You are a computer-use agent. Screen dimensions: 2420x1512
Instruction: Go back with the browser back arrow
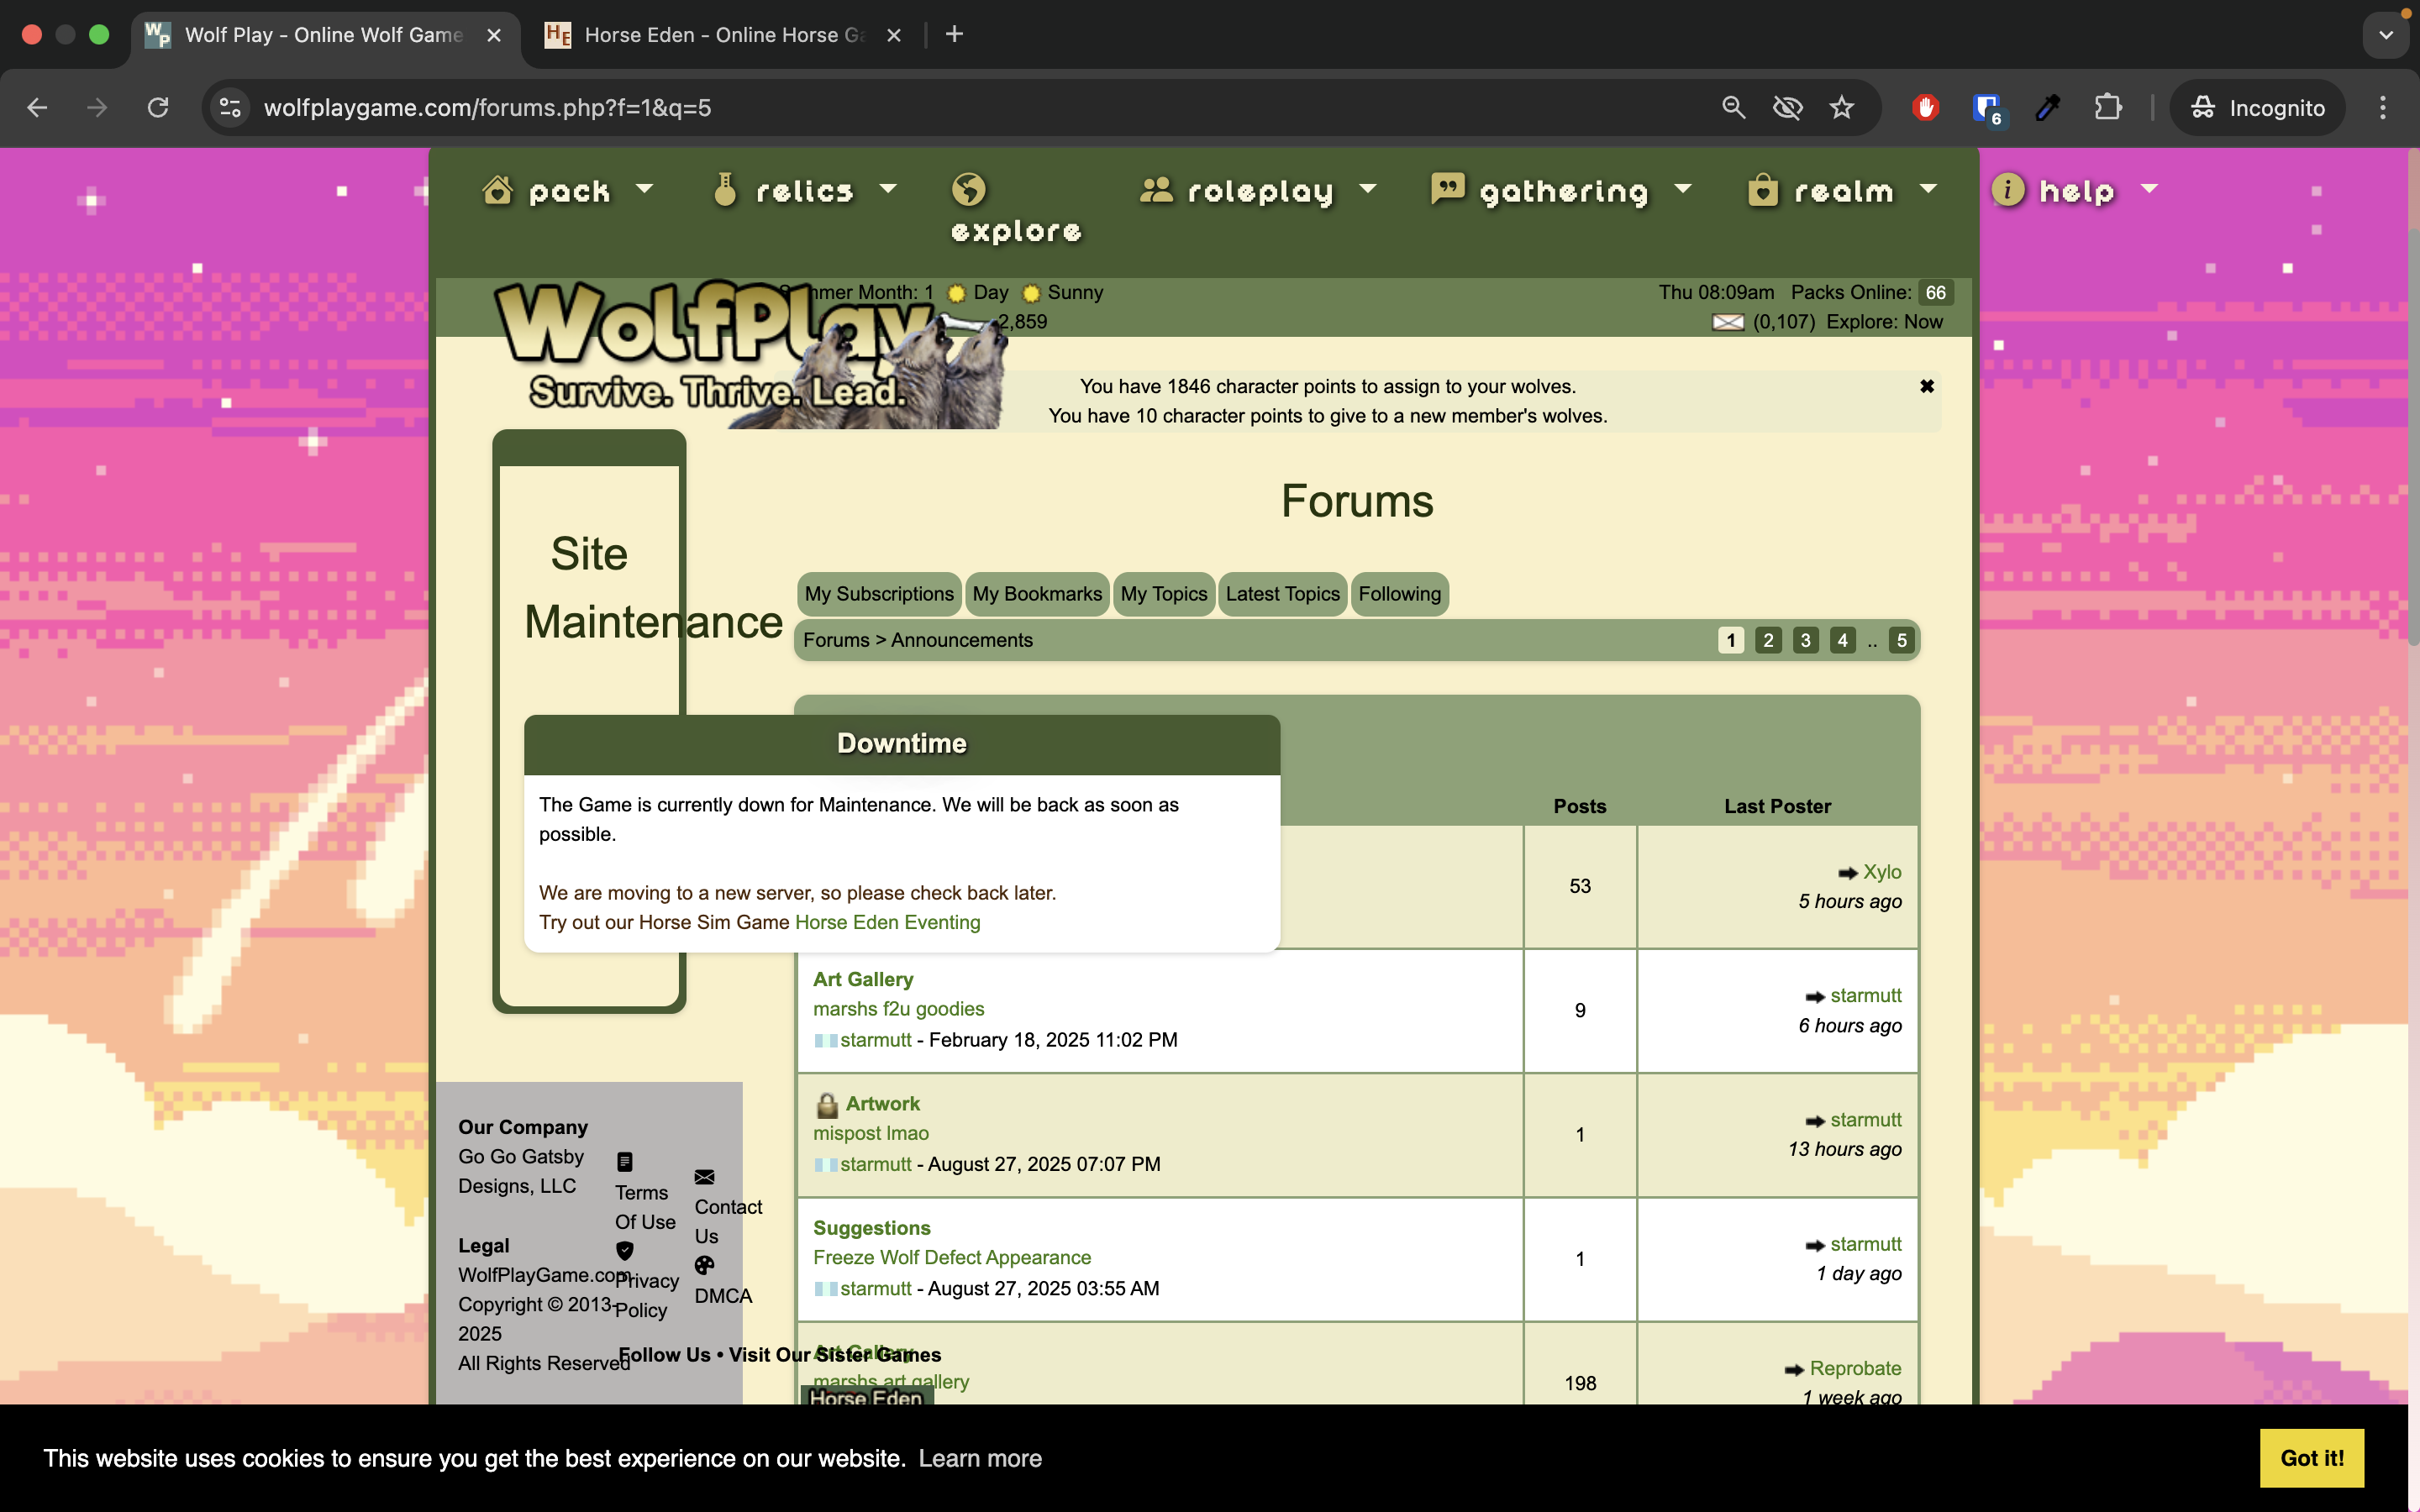coord(37,107)
